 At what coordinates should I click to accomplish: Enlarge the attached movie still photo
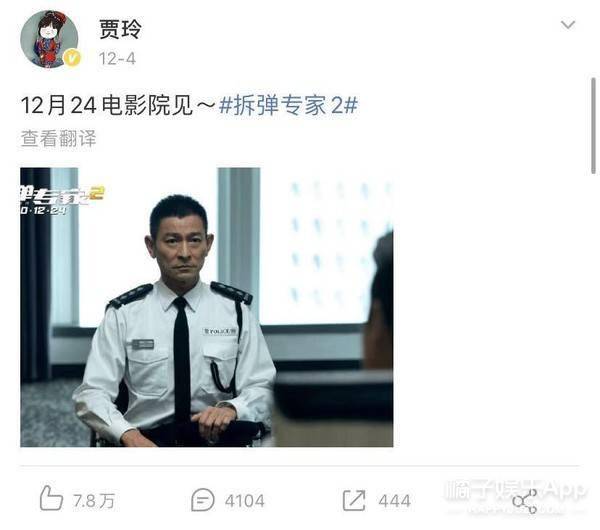click(207, 307)
